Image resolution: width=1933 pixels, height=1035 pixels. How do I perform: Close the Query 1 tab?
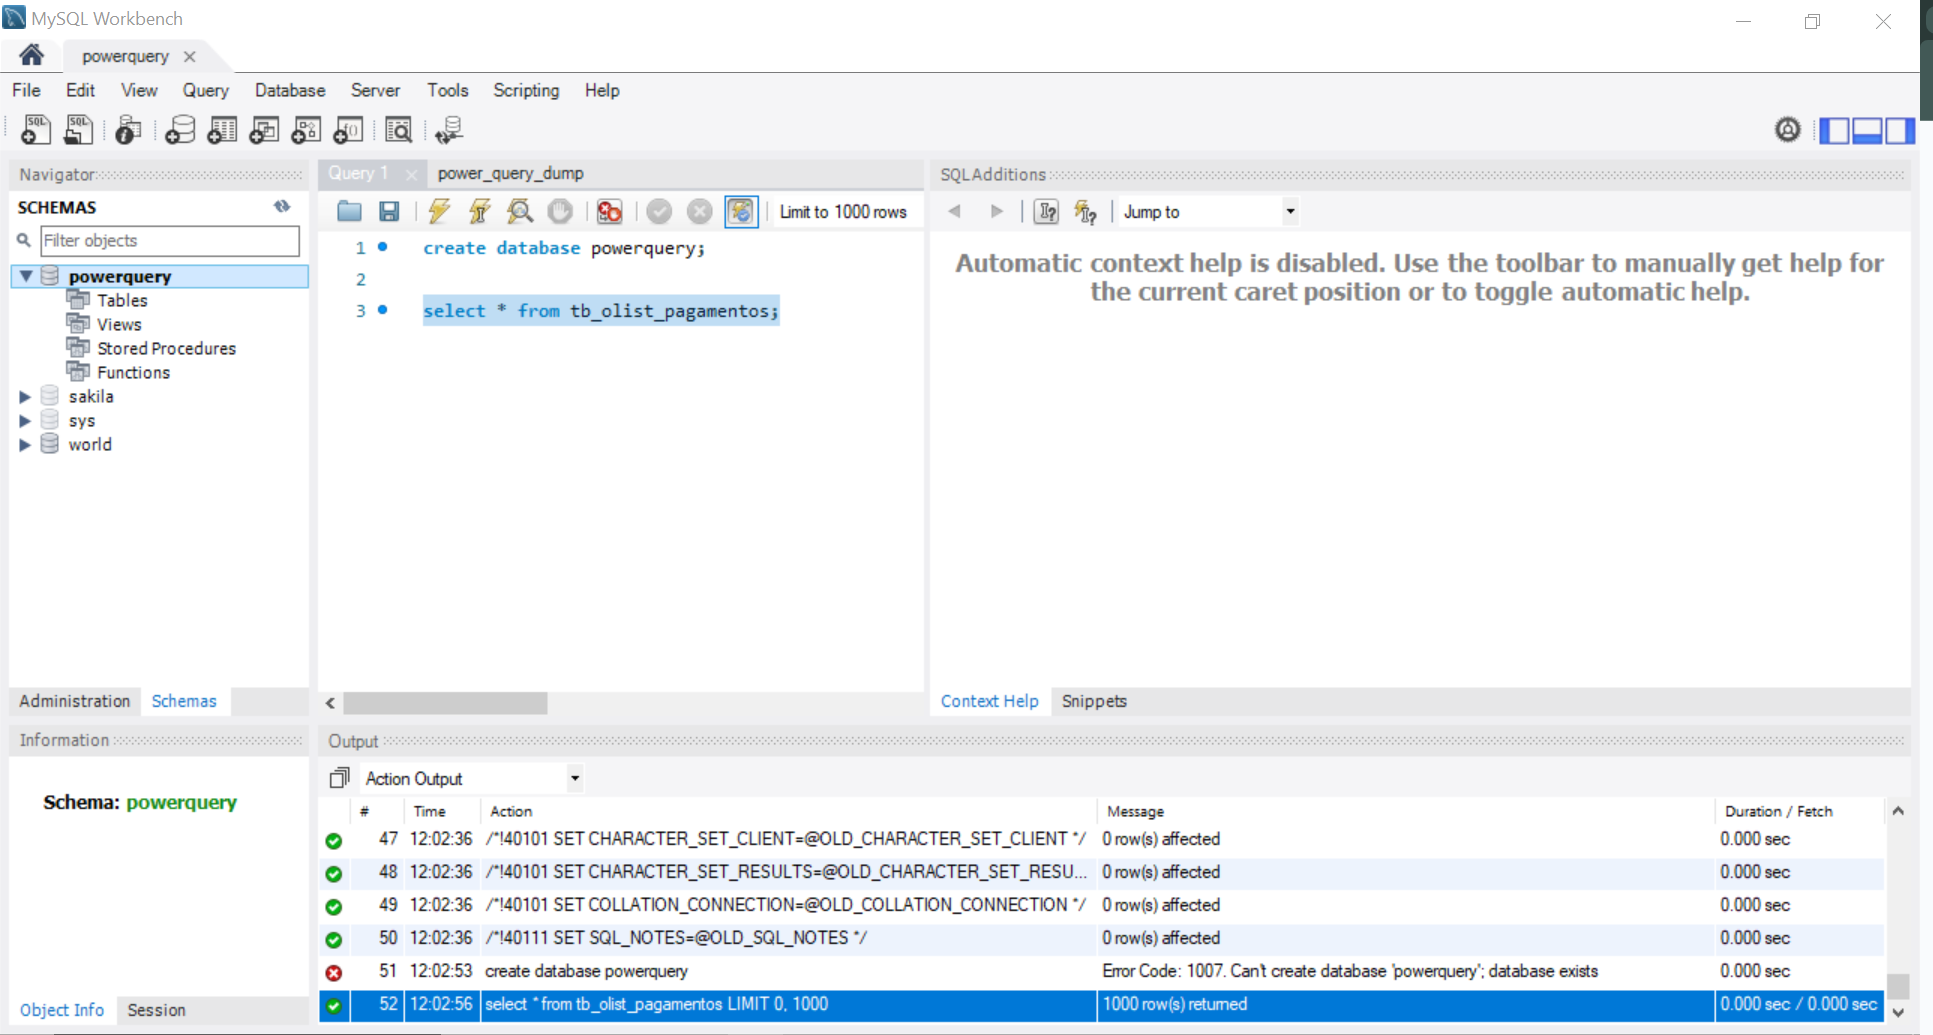pyautogui.click(x=411, y=174)
